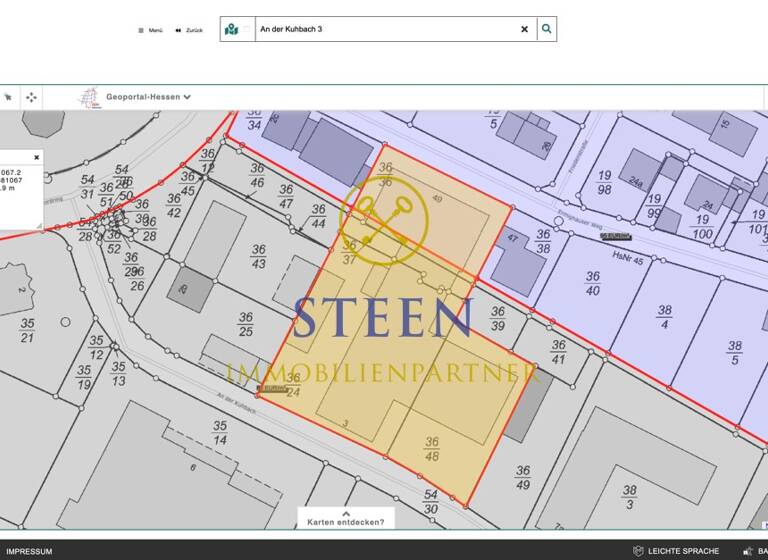
Task: Click the map marker search-type icon
Action: tap(231, 29)
